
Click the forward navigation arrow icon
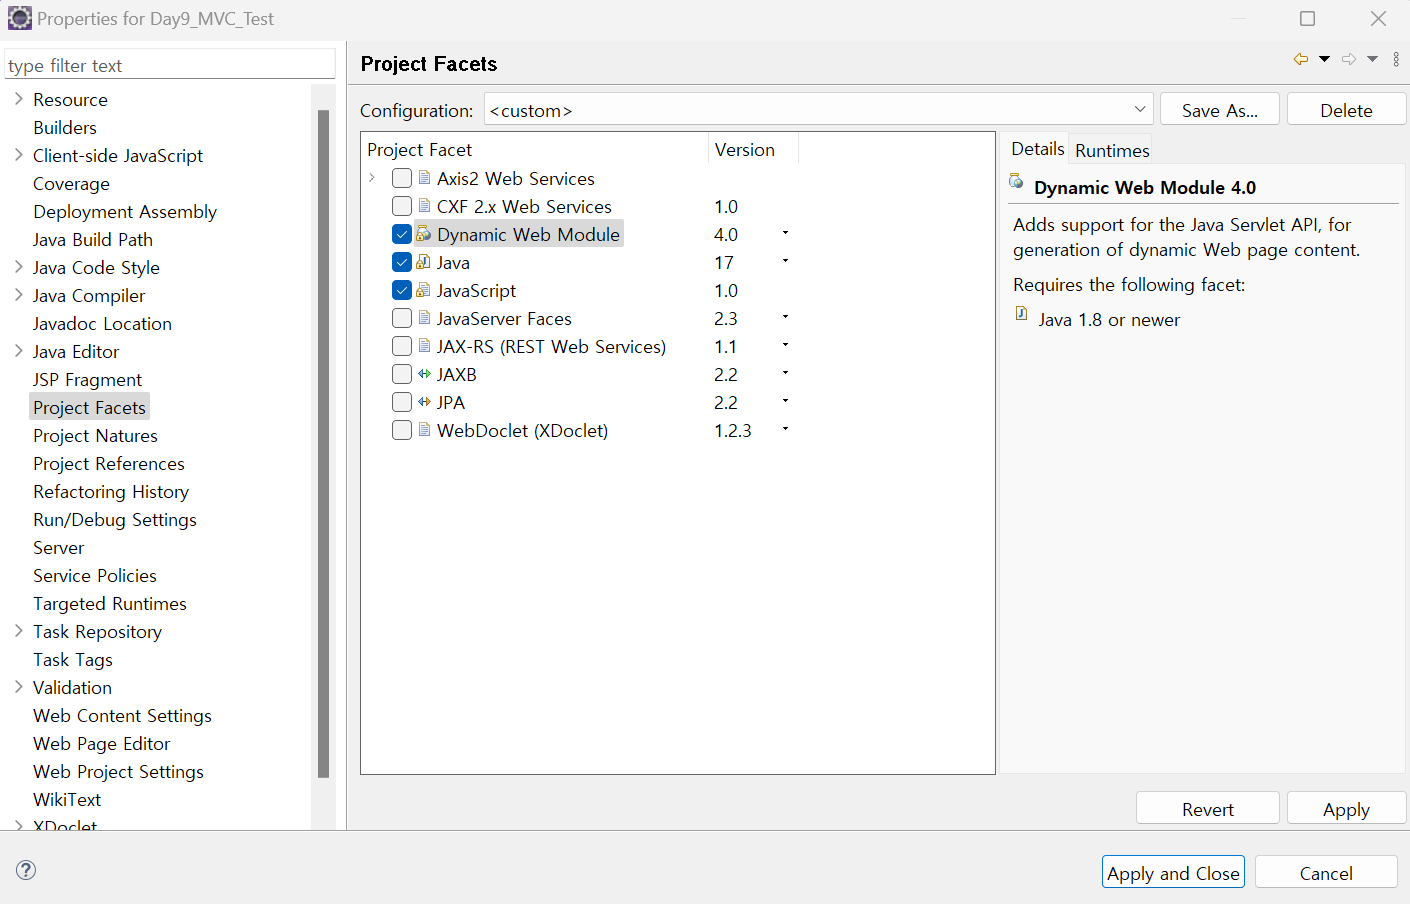tap(1349, 60)
